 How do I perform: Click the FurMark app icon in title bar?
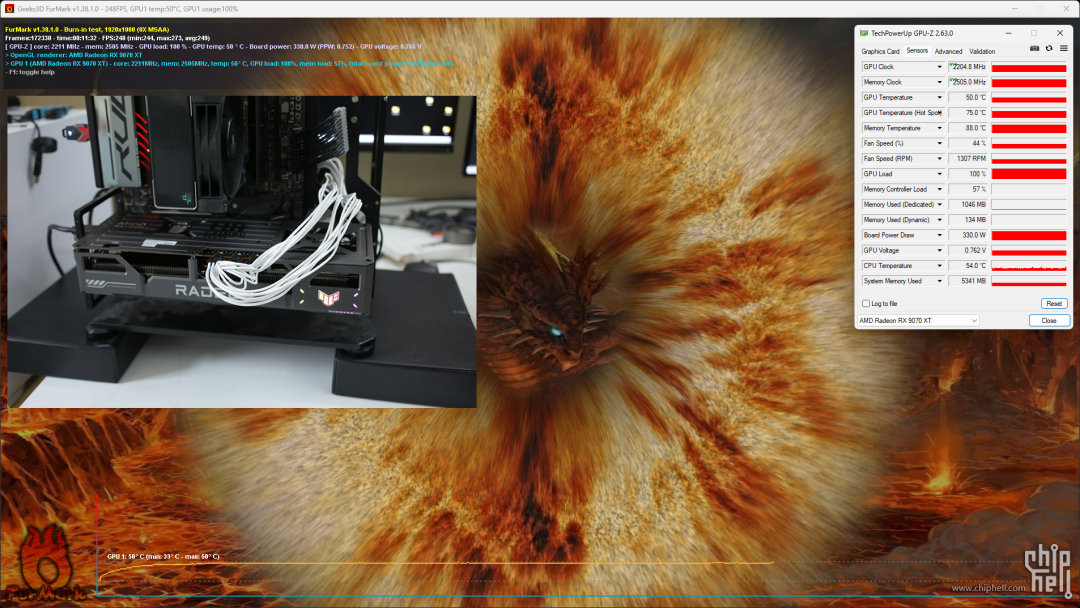9,9
